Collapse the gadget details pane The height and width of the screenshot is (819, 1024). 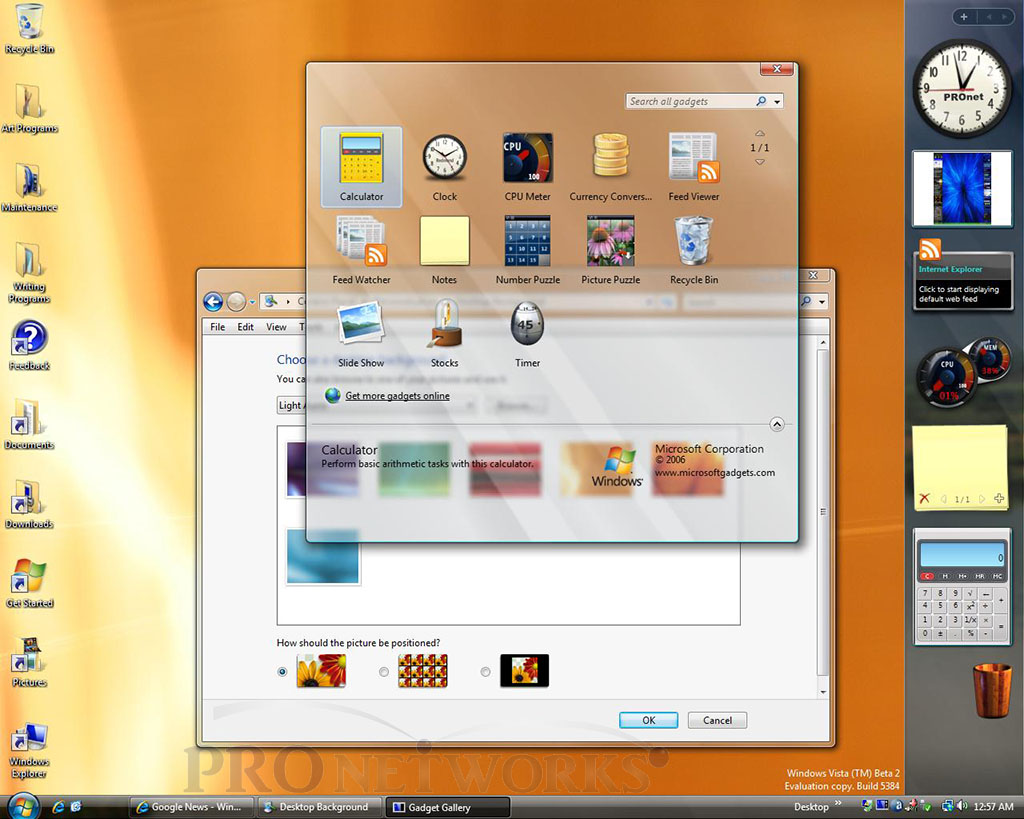coord(777,424)
